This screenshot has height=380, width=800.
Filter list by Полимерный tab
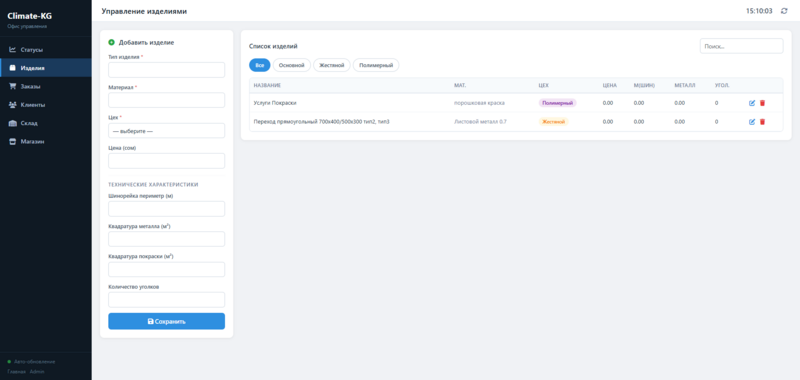[376, 65]
